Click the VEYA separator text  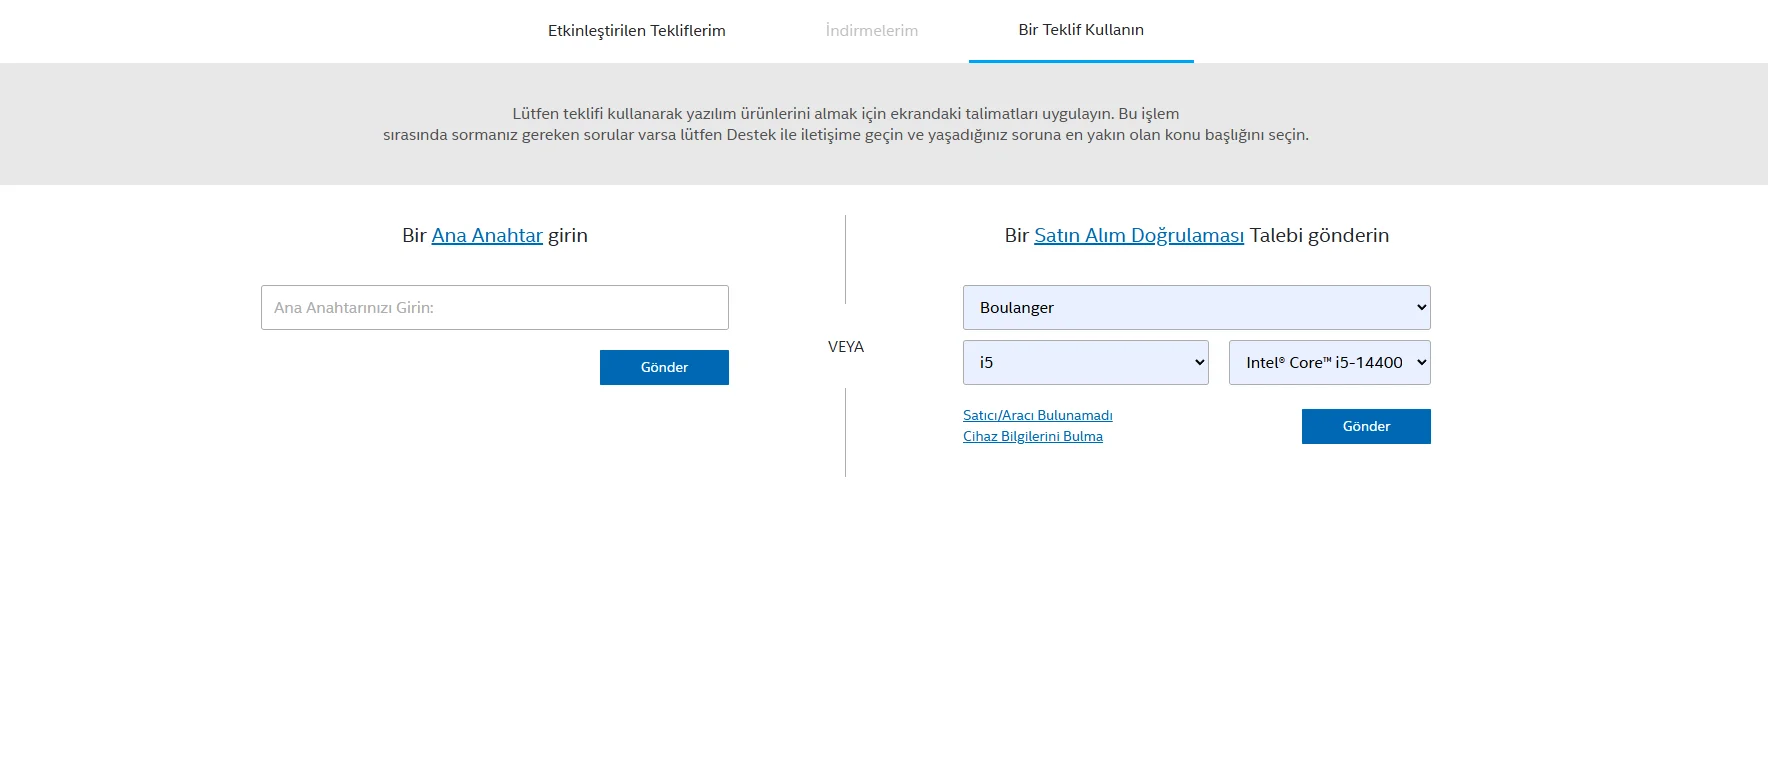(x=846, y=347)
